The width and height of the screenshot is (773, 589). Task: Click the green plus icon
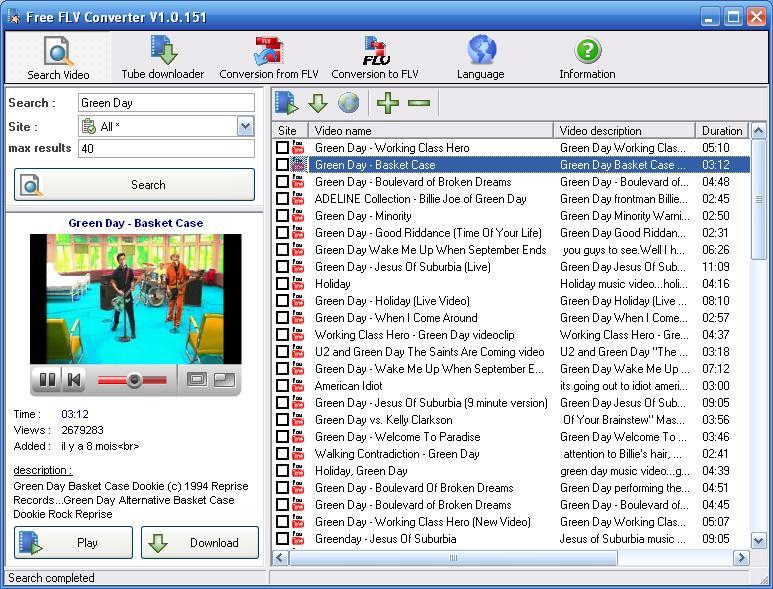tap(388, 103)
